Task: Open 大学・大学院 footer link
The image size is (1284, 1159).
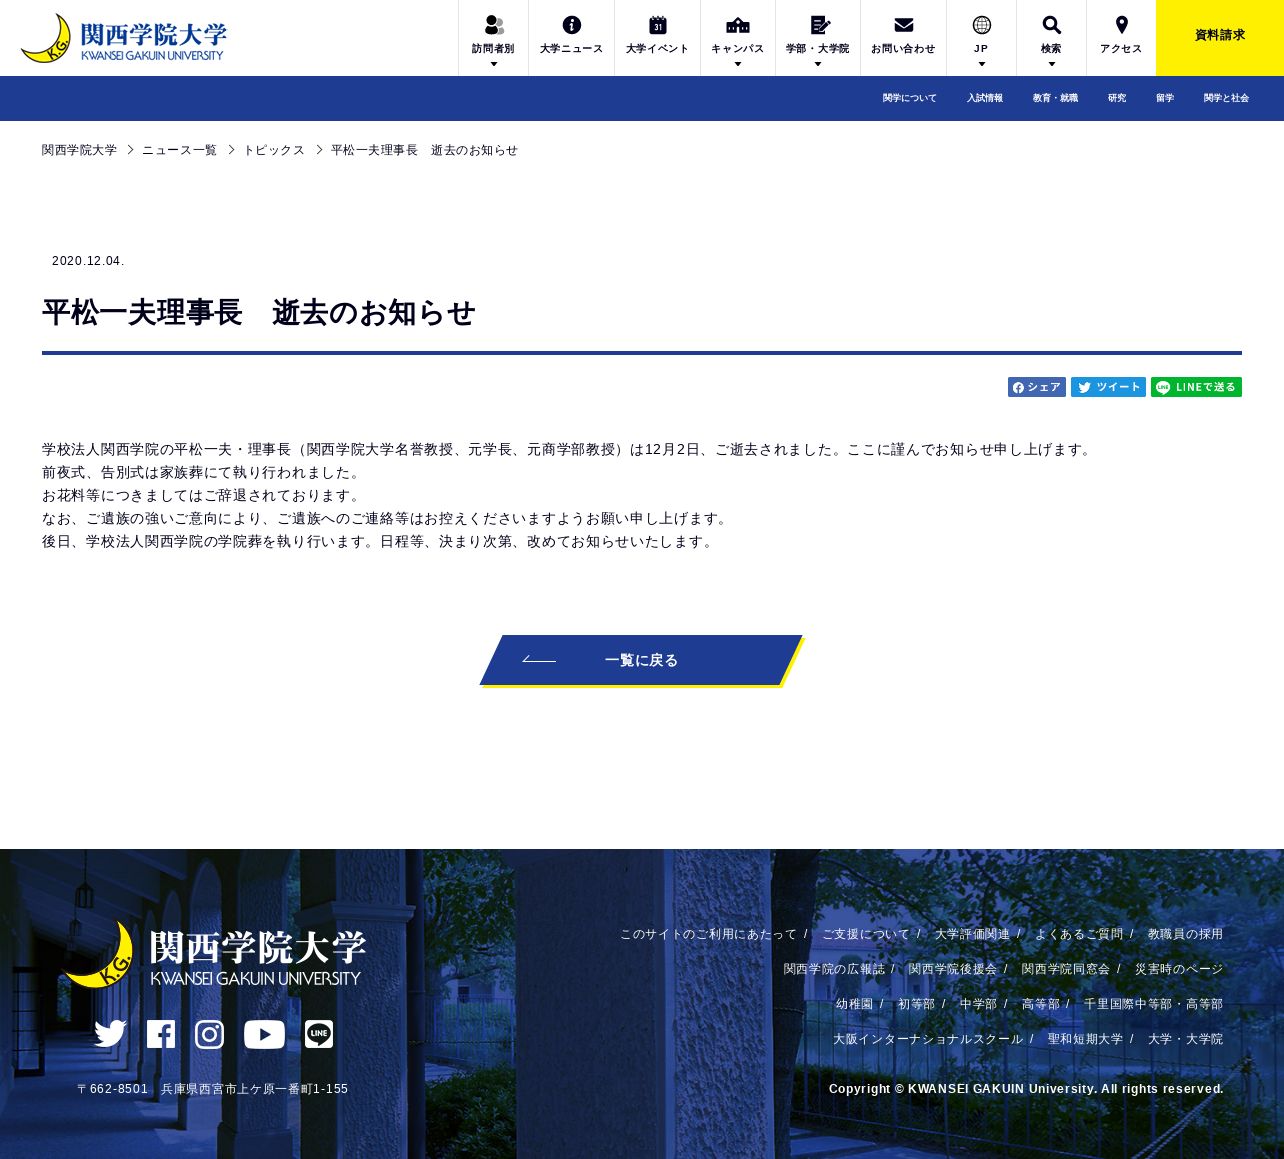Action: pos(1185,1039)
